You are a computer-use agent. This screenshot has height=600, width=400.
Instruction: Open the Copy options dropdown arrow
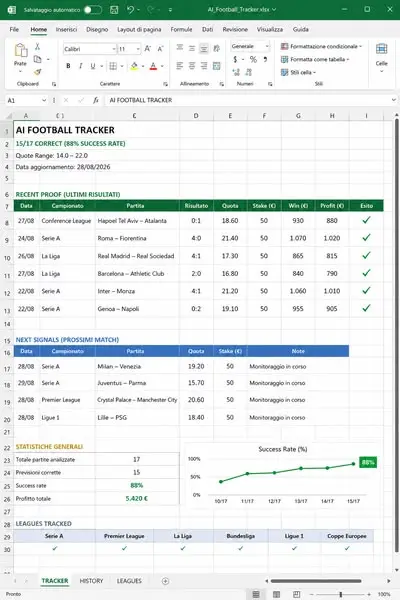click(x=48, y=59)
